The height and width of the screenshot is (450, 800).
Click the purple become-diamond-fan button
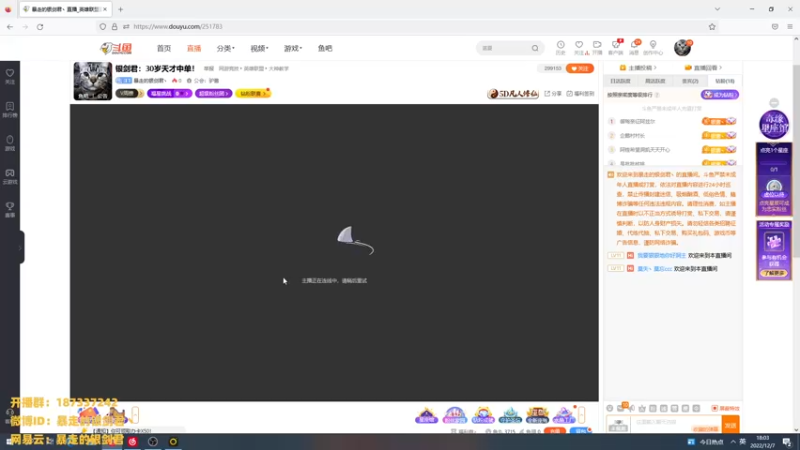(x=720, y=95)
